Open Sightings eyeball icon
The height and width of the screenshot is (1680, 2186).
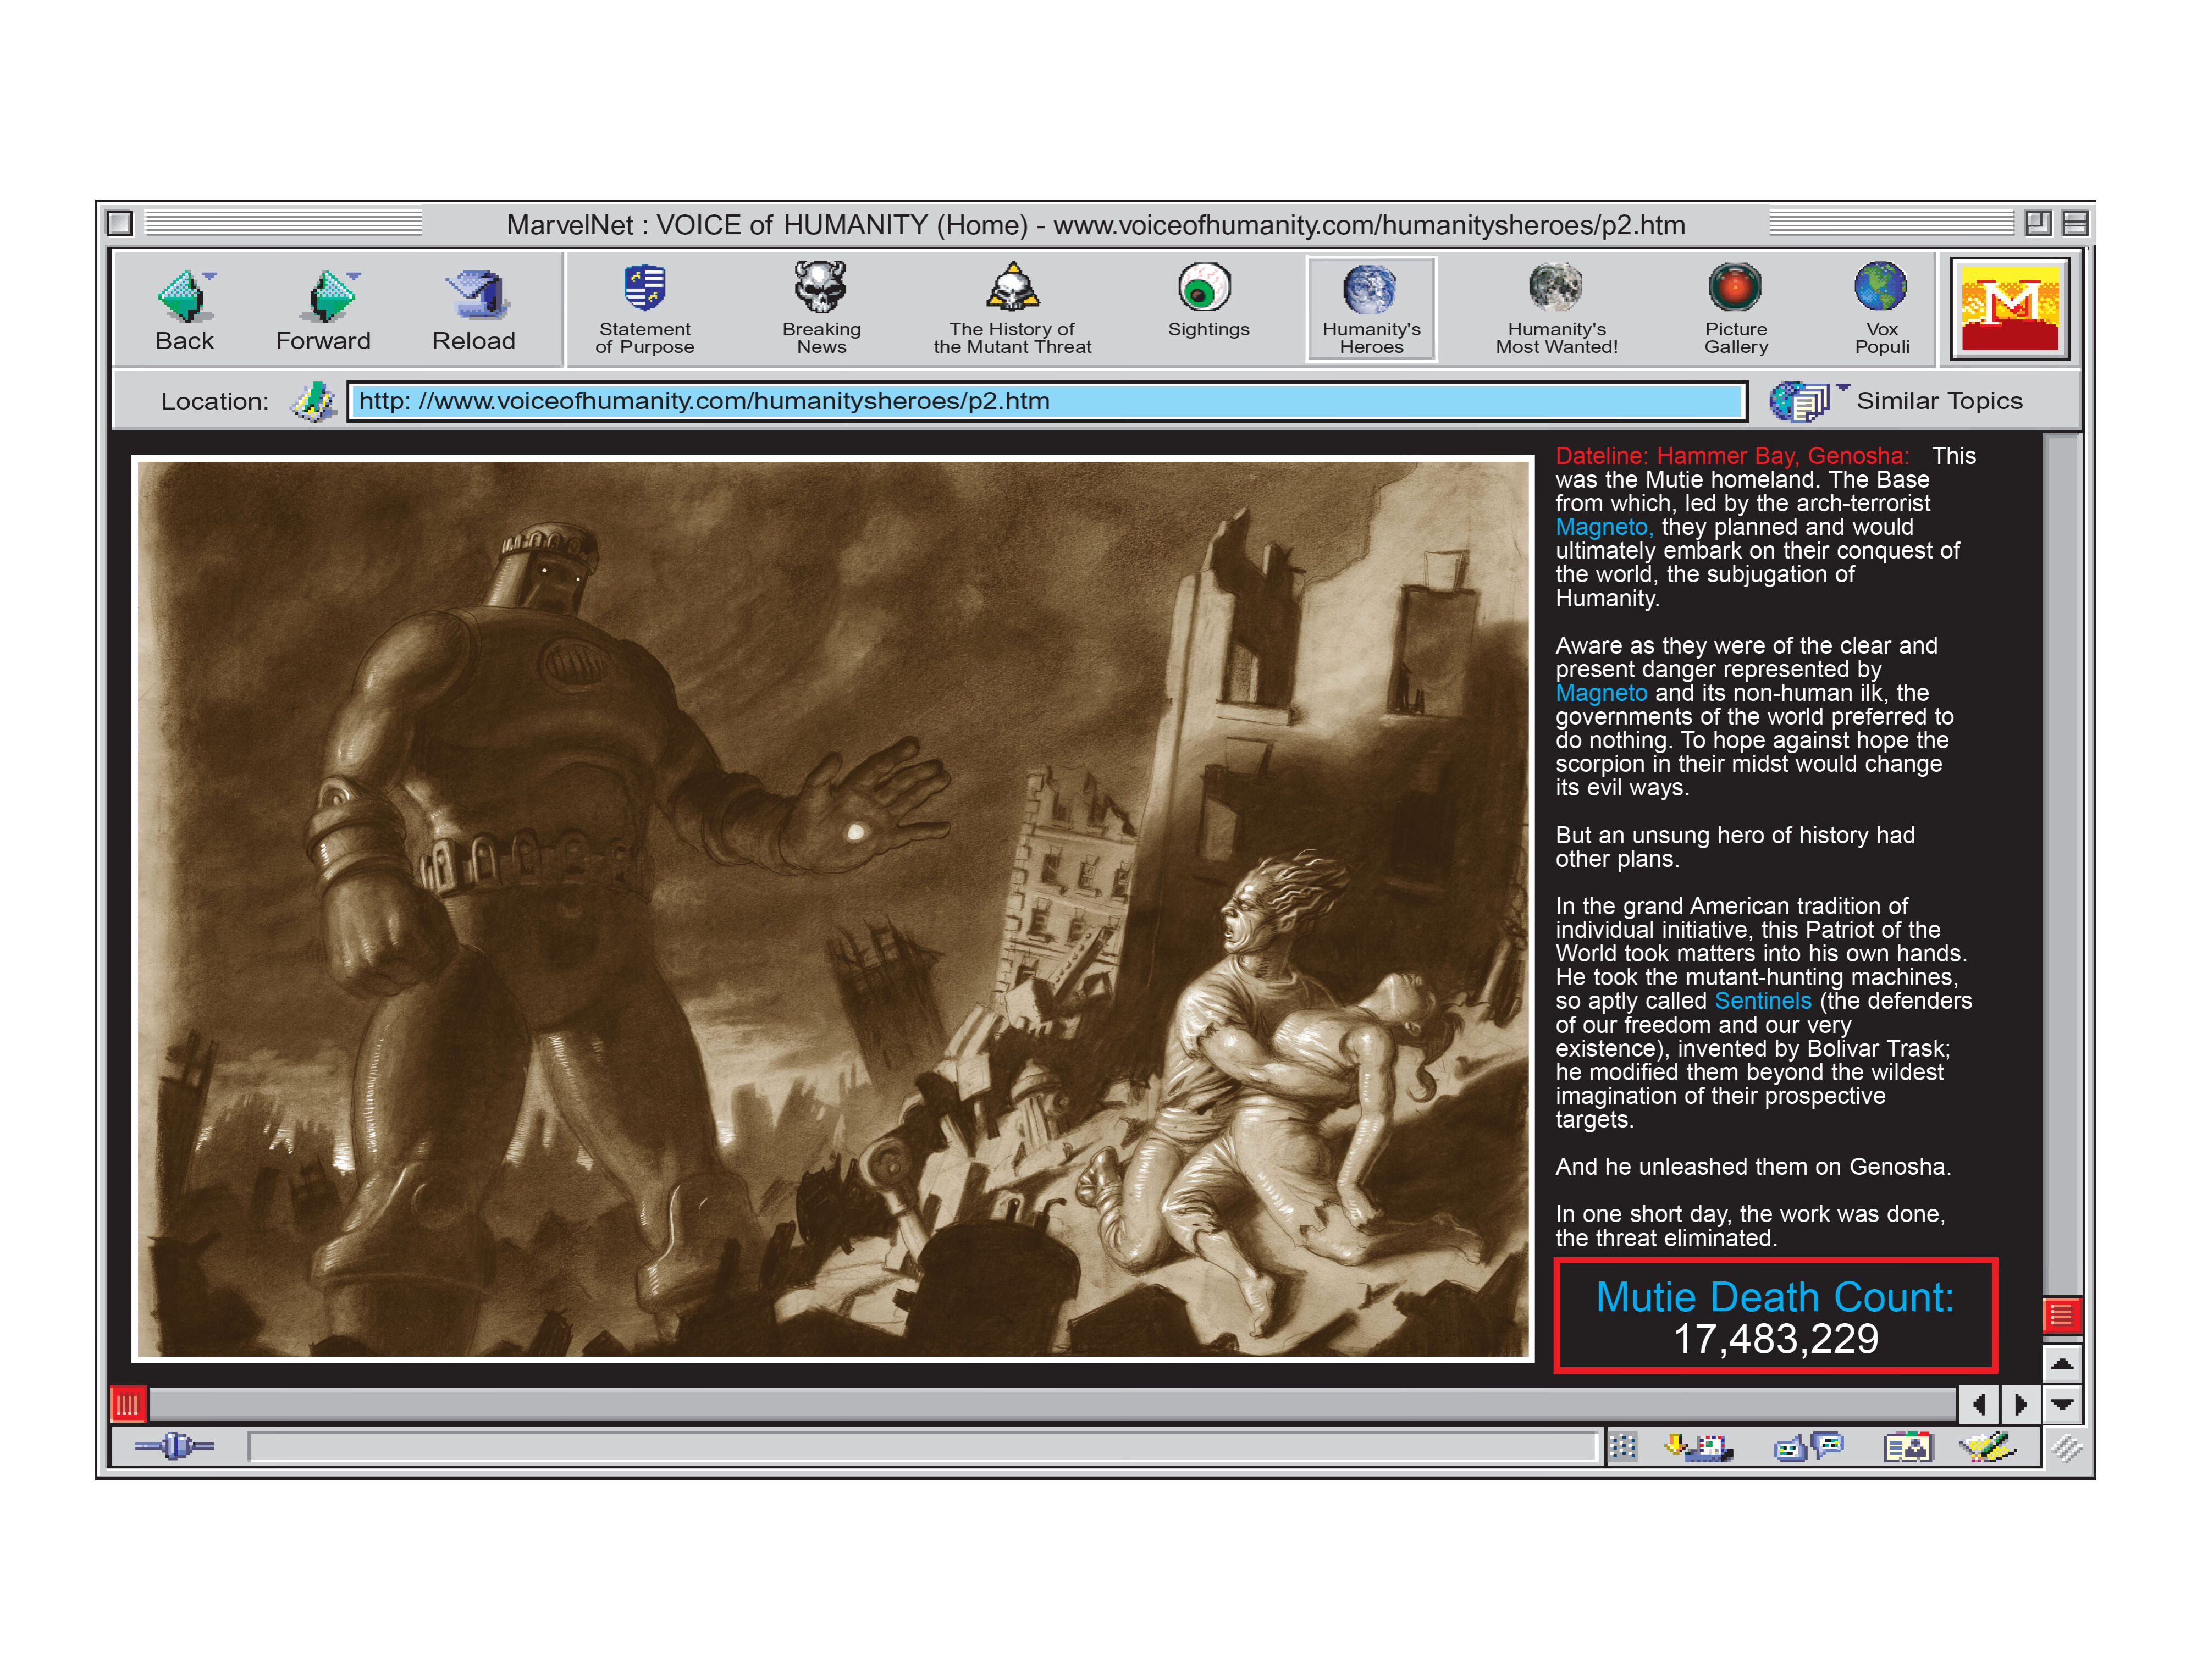click(1204, 288)
